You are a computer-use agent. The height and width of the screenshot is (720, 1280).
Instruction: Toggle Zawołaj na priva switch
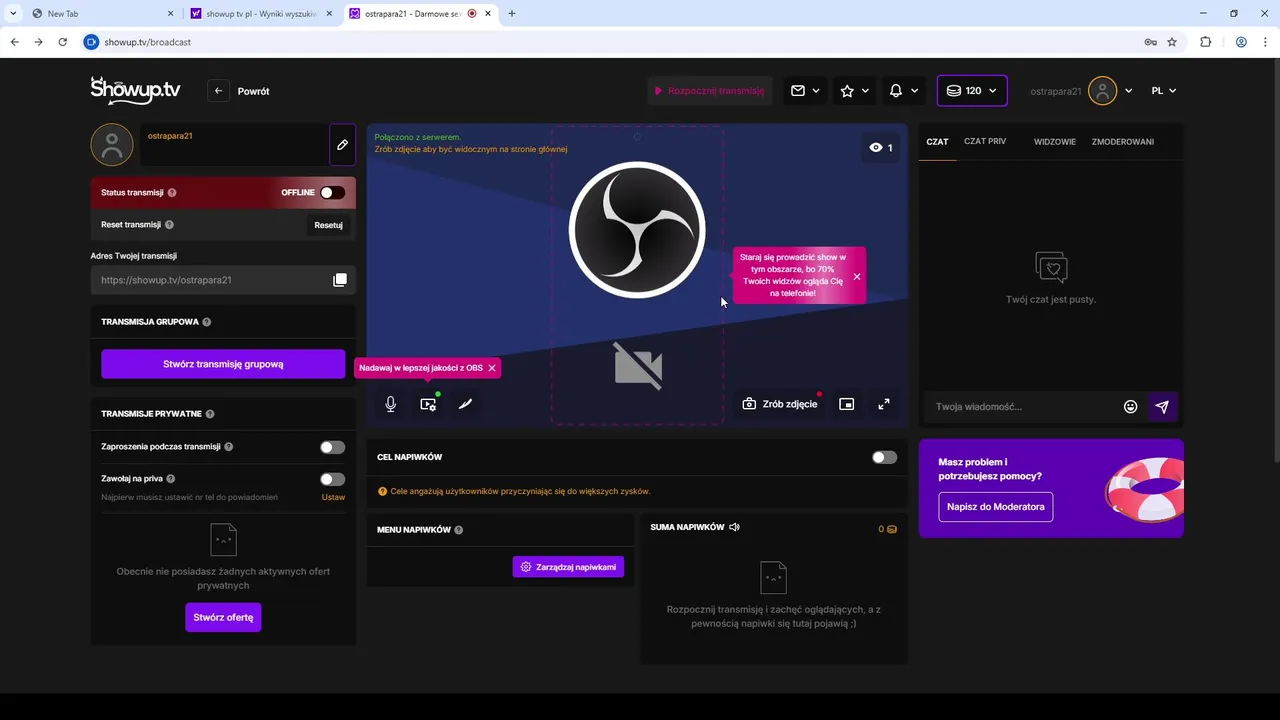click(x=332, y=479)
